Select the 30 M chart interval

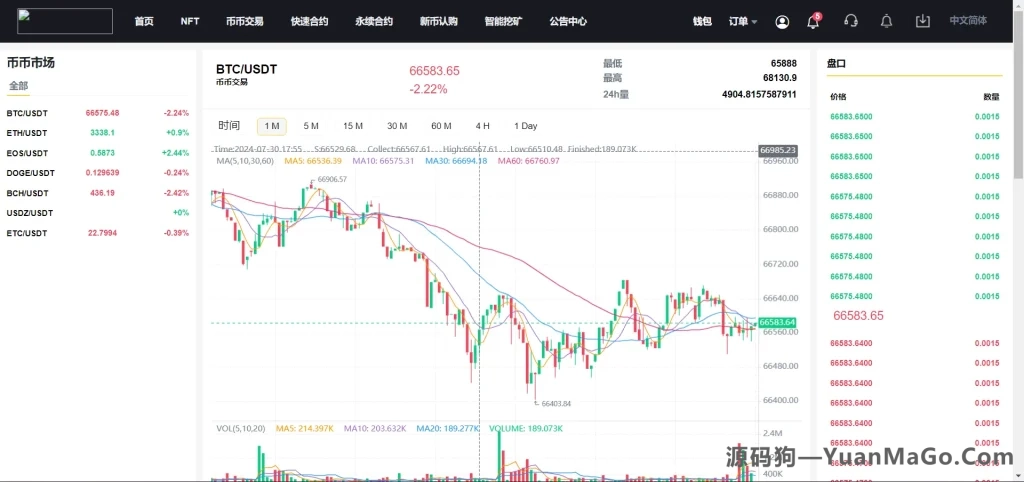[397, 126]
